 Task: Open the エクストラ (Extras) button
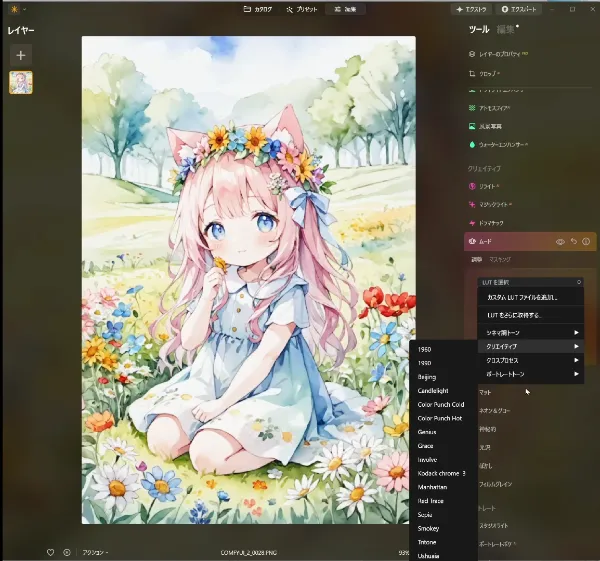tap(471, 9)
